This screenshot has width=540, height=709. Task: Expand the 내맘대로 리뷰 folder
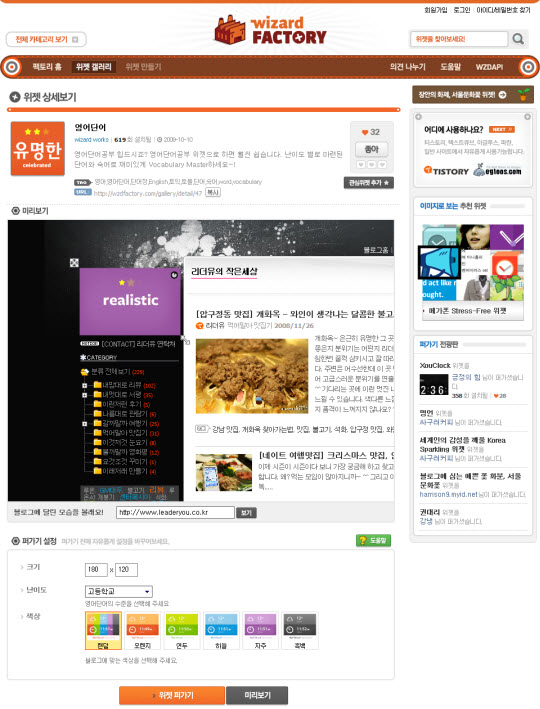coord(85,386)
